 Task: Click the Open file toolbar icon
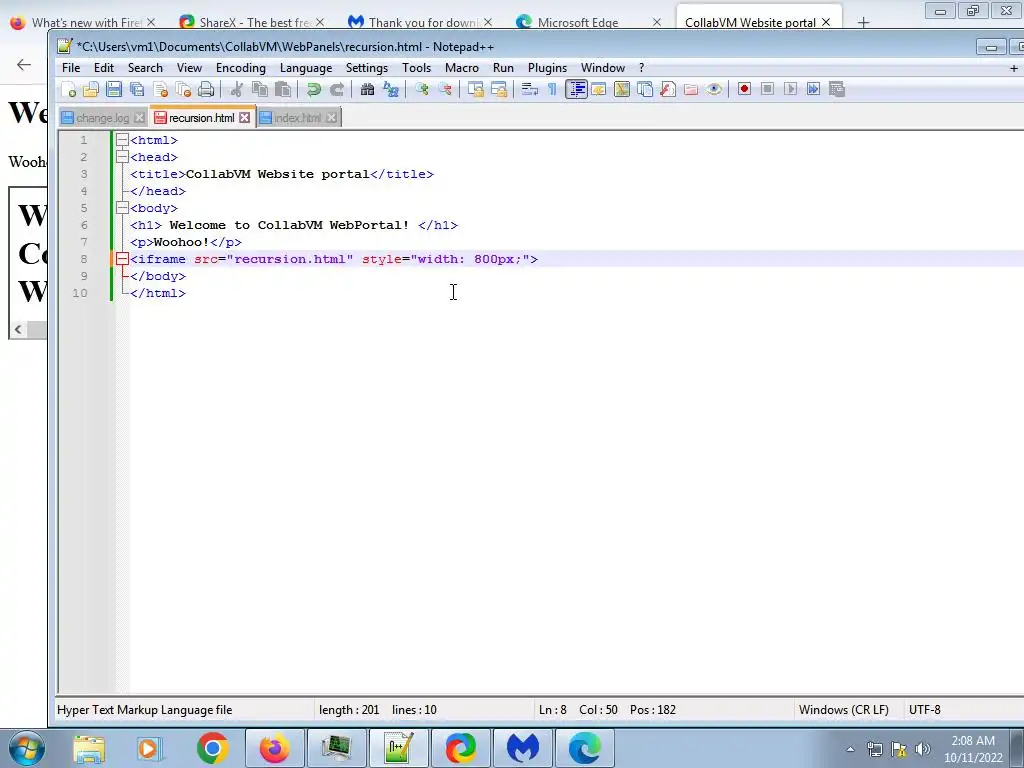91,89
